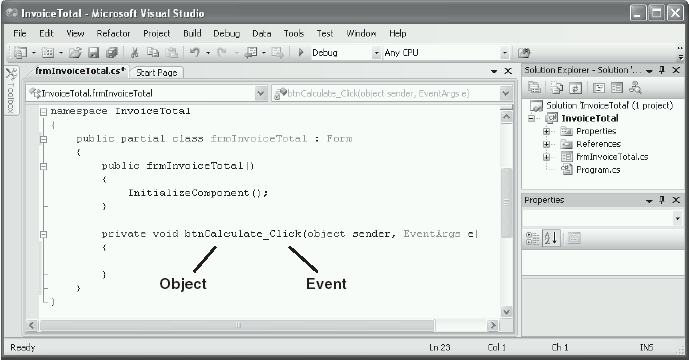Open the Undo history dropdown arrow
This screenshot has width=689, height=360.
[x=208, y=53]
